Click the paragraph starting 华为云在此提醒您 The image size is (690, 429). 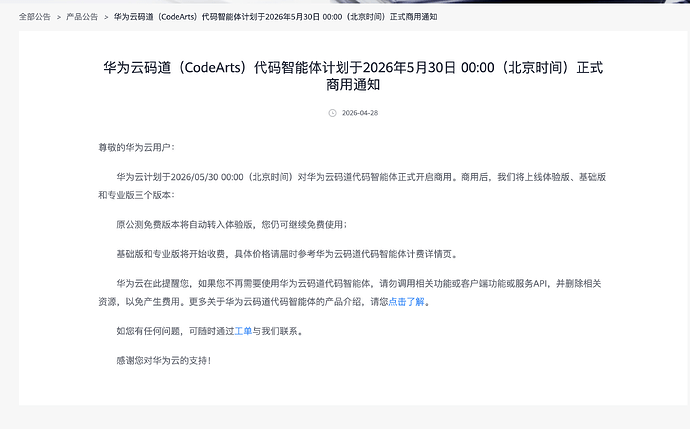pyautogui.click(x=350, y=293)
